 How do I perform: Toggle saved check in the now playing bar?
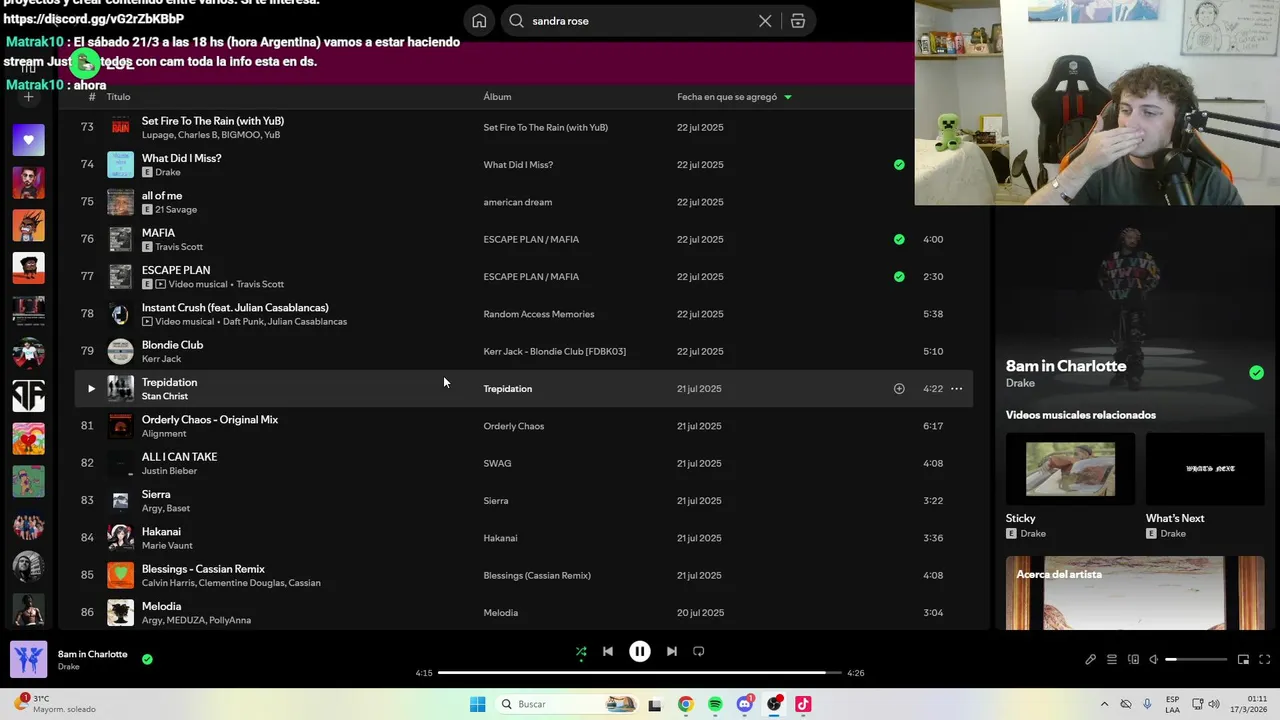[147, 659]
